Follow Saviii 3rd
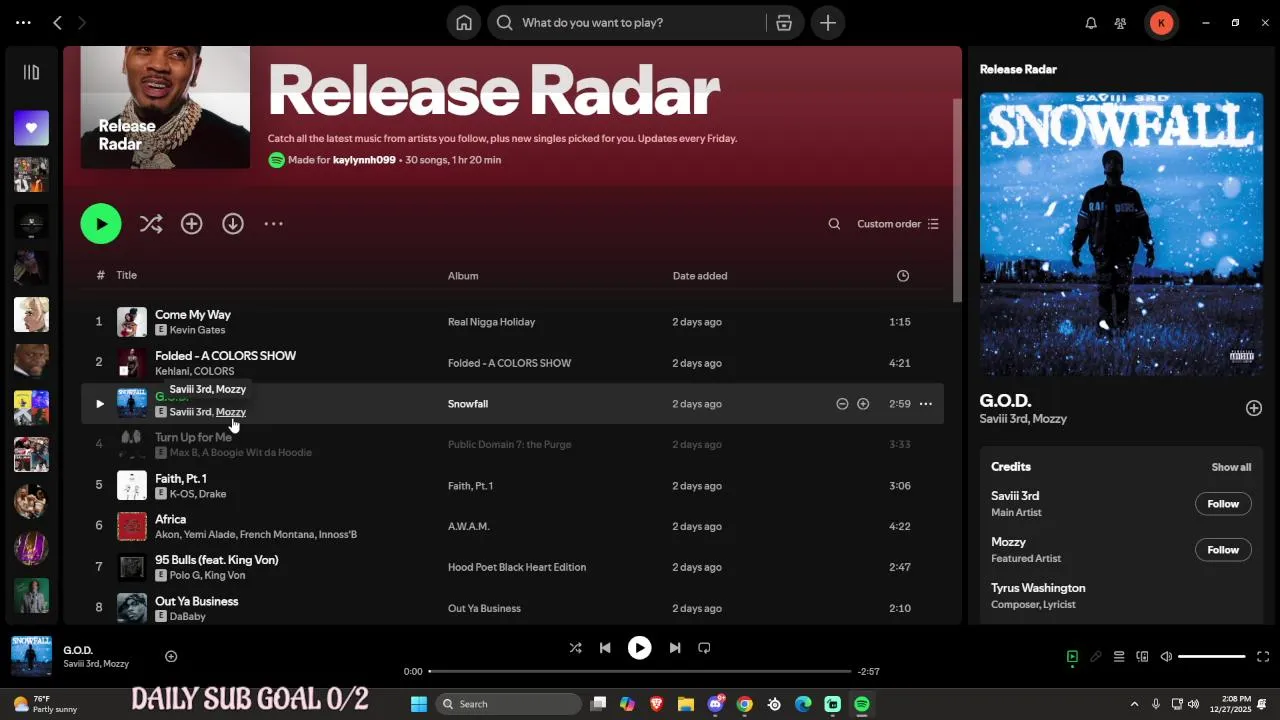Screen dimensions: 1280x720 click(x=1223, y=504)
